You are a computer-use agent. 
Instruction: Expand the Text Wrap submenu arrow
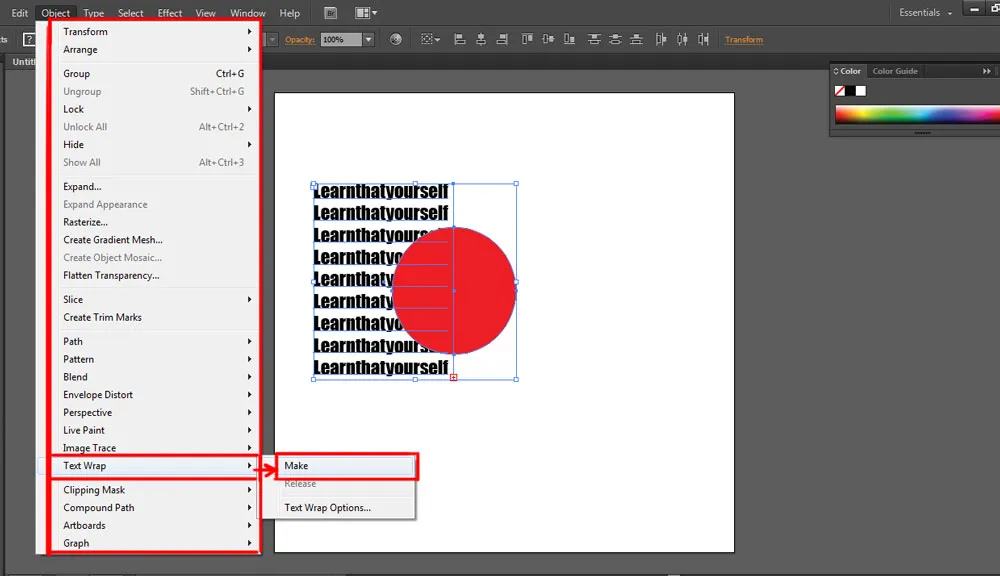pyautogui.click(x=249, y=466)
